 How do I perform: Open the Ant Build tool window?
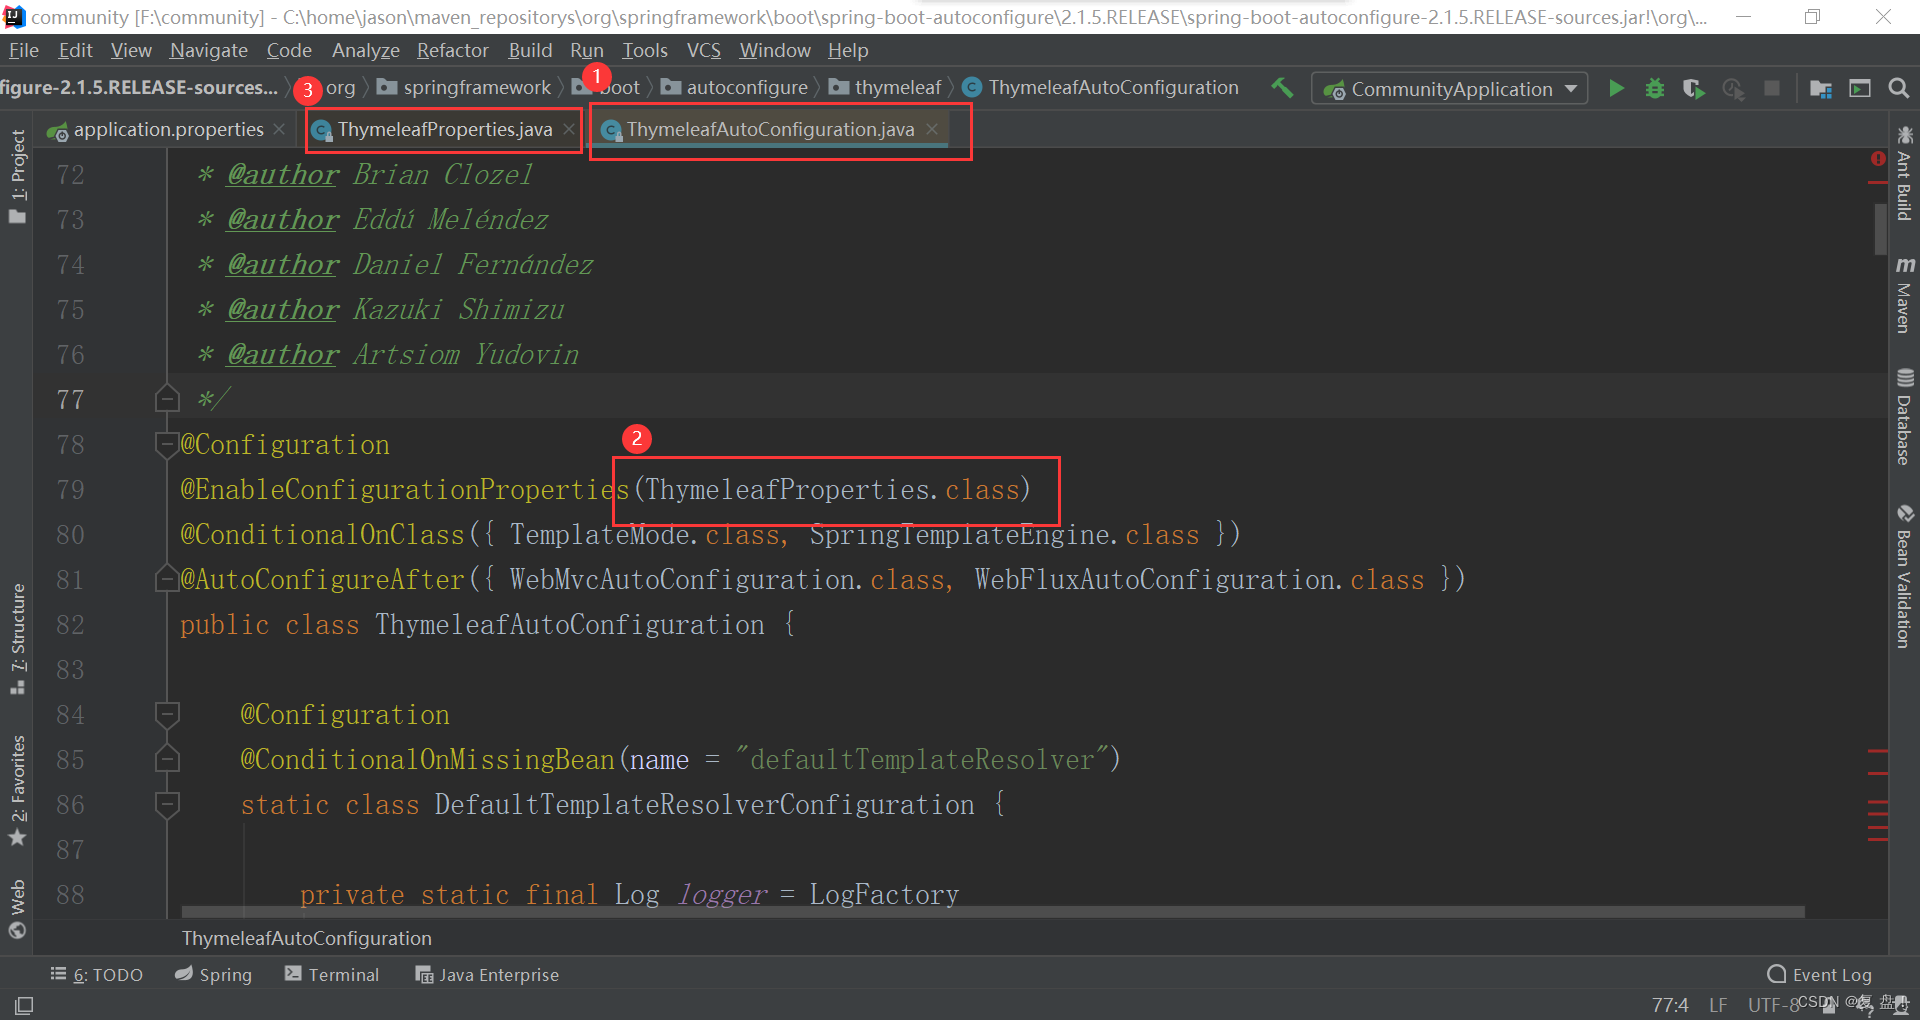click(1904, 173)
